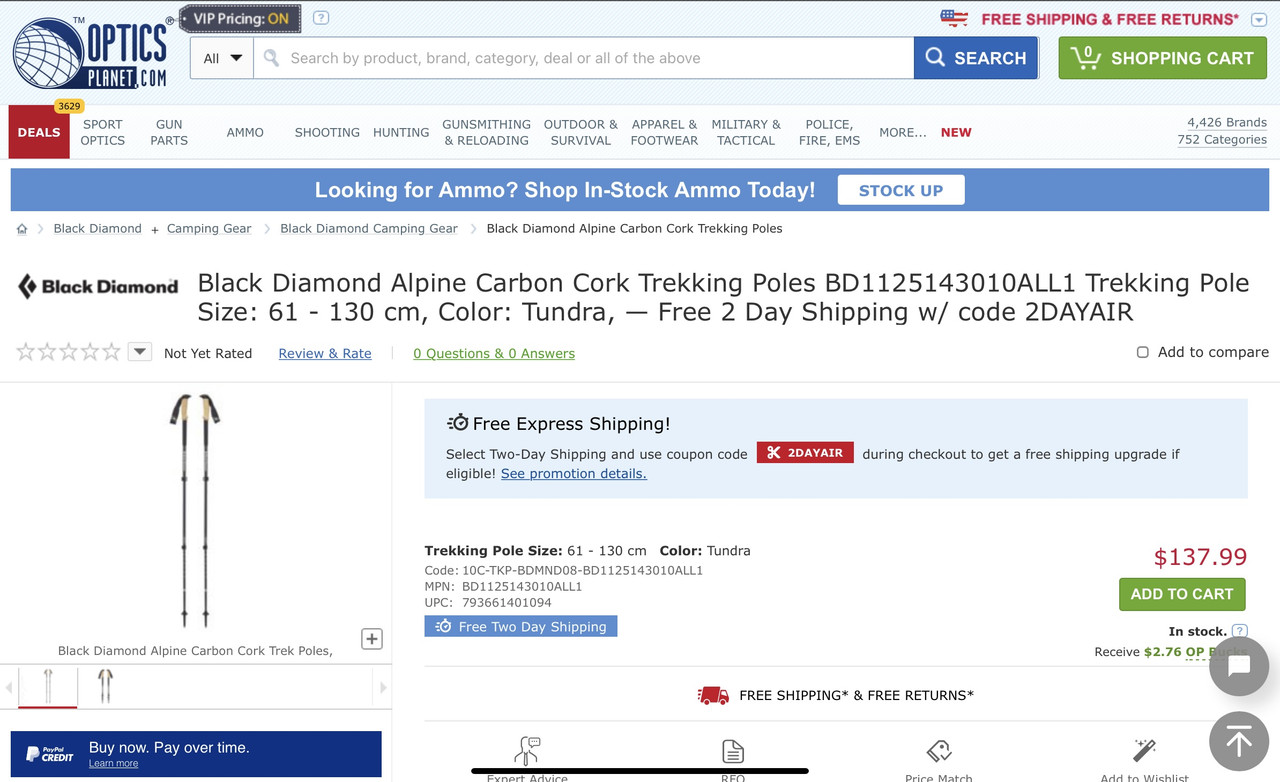Click the 752 Categories link

coord(1222,140)
